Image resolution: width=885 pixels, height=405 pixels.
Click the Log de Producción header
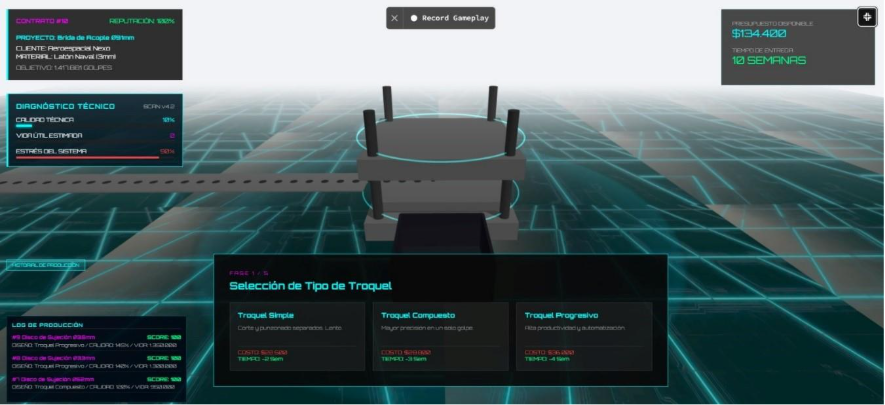click(47, 325)
